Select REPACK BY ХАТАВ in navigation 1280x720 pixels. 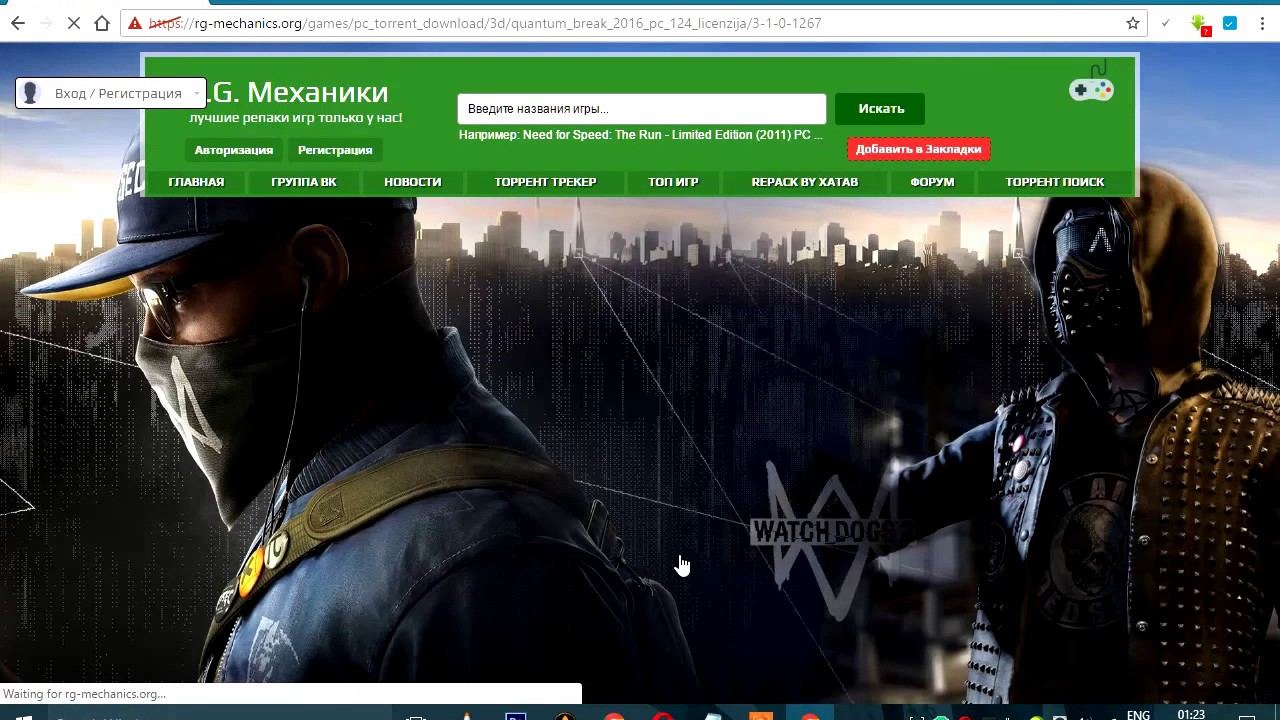coord(804,182)
